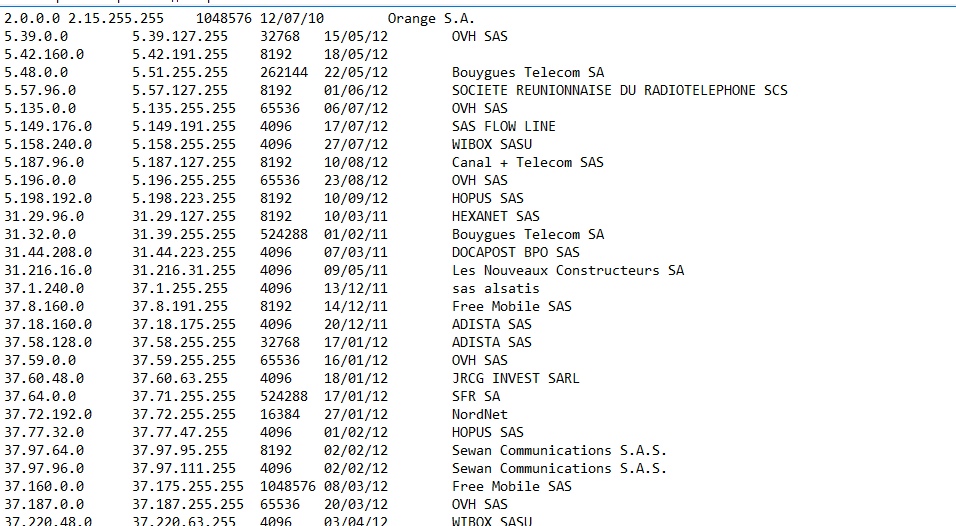Viewport: 956px width, 526px height.
Task: Click IP address 5.39.0.0
Action: pos(36,37)
